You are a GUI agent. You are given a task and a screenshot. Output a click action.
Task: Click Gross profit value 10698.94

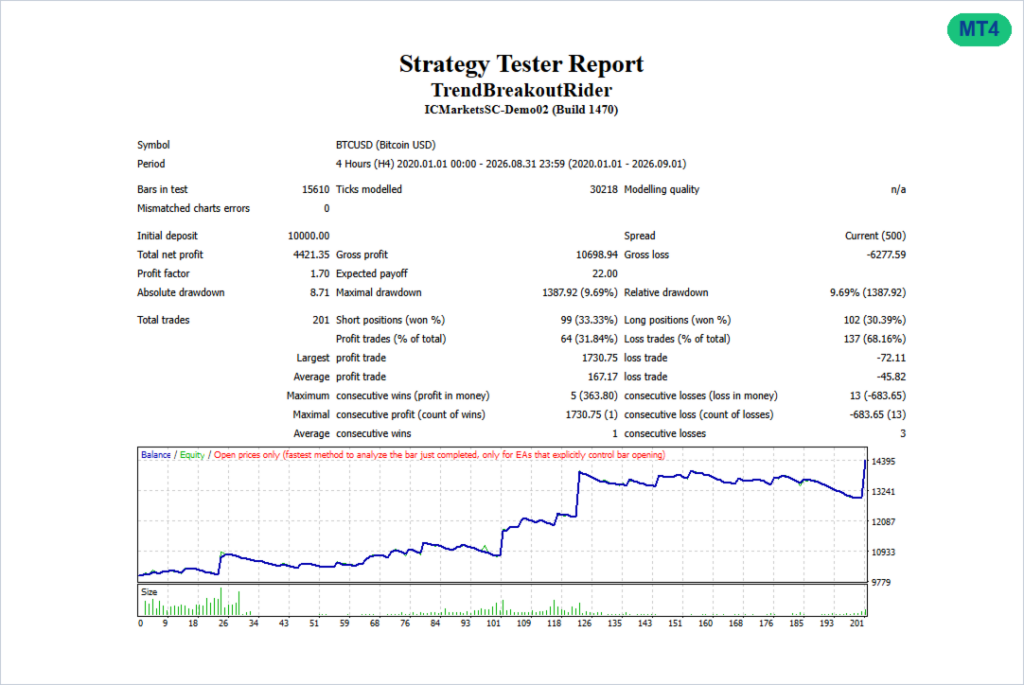click(x=596, y=255)
